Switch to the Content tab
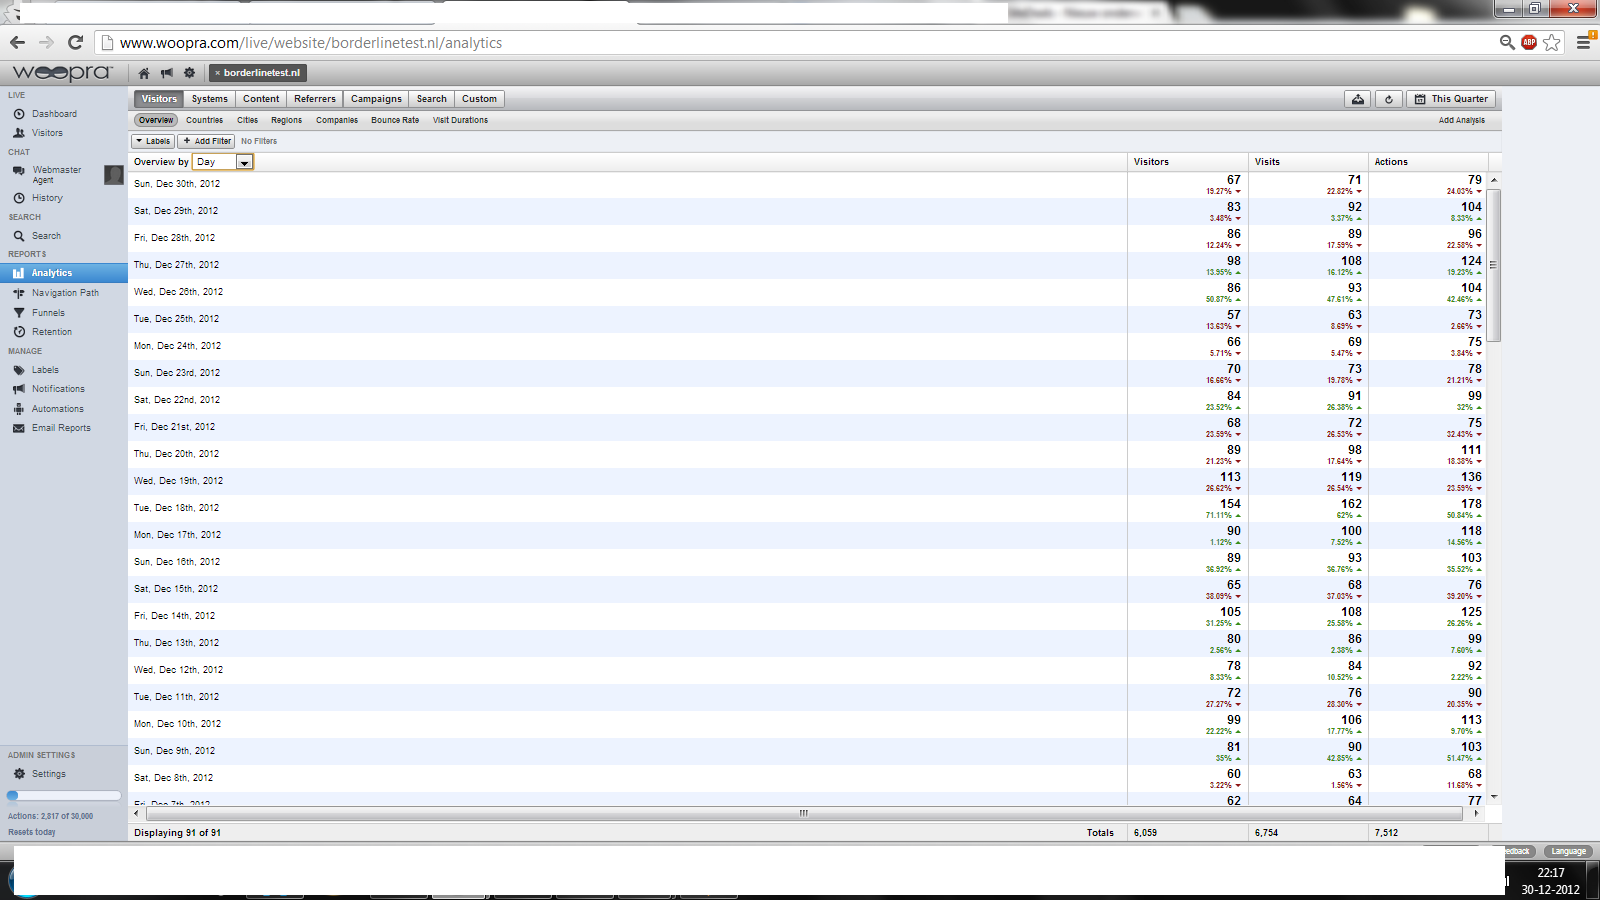1600x900 pixels. 261,99
